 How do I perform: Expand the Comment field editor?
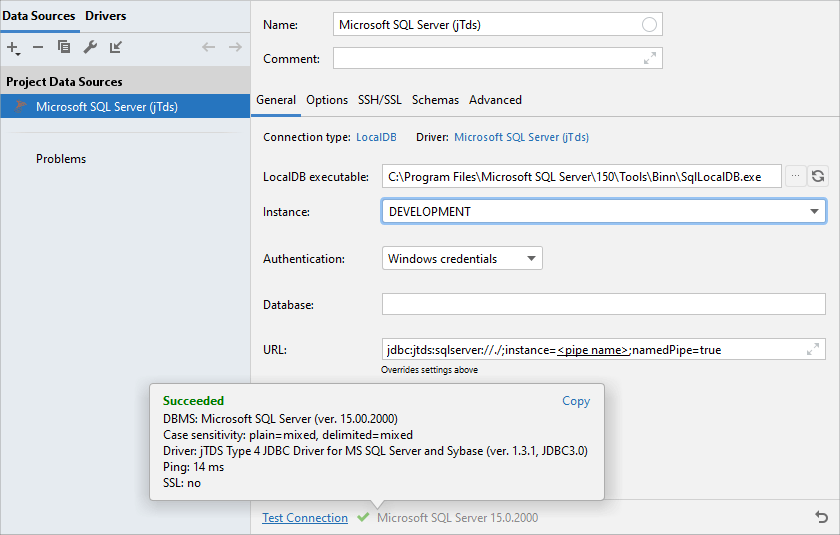(x=650, y=59)
